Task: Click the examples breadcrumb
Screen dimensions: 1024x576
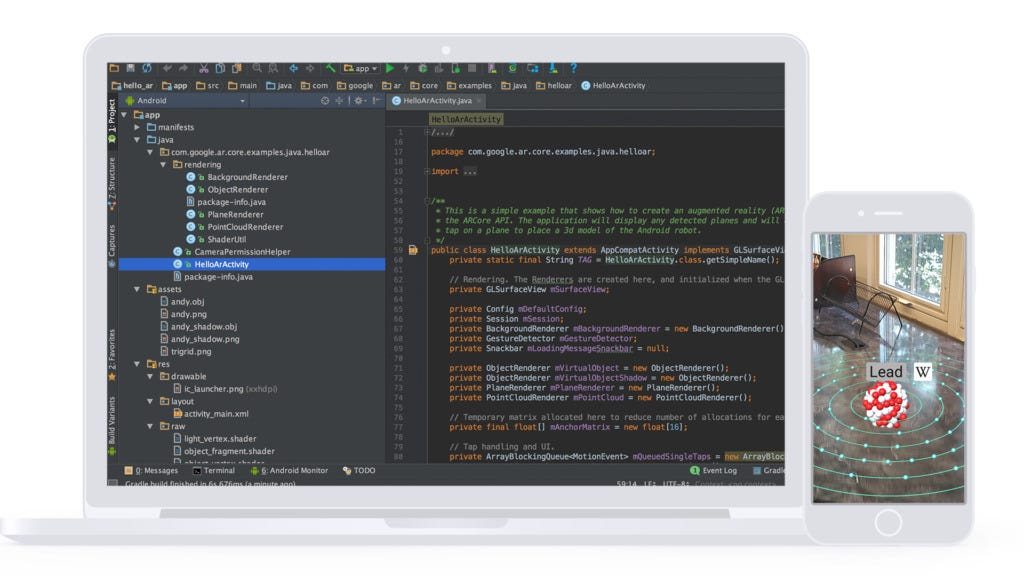Action: coord(470,86)
